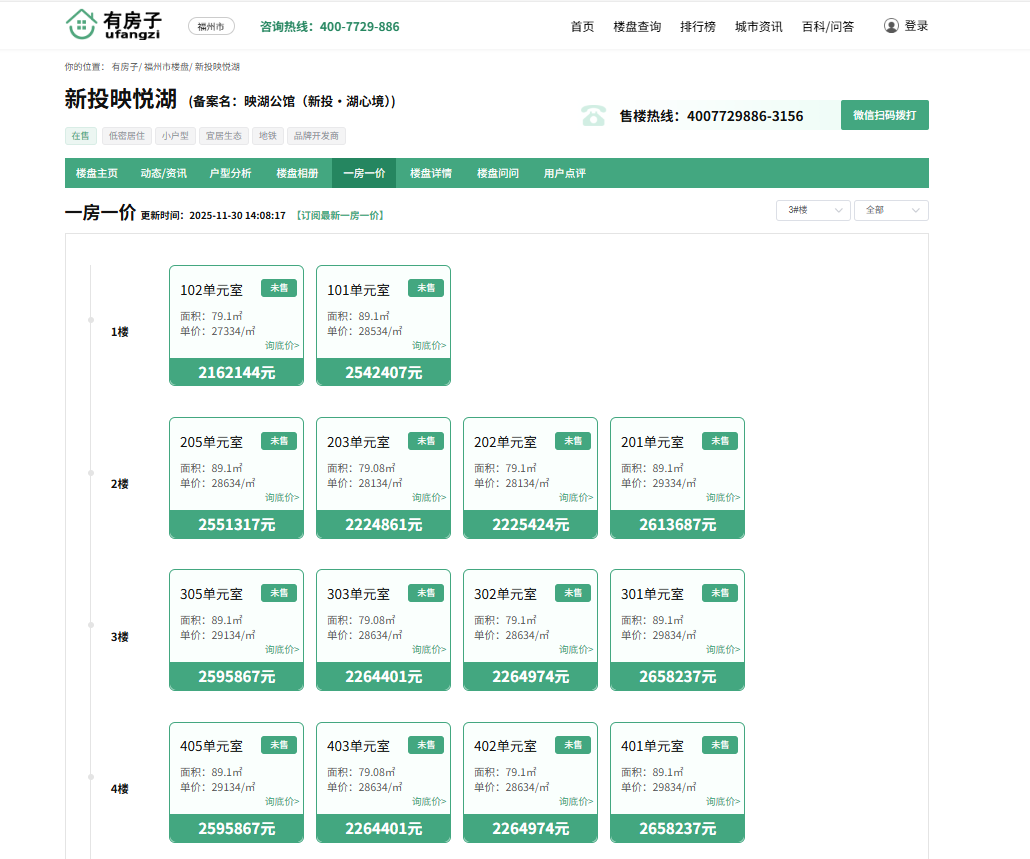Open the 福州市 city selector
Viewport: 1030px width, 859px height.
211,27
